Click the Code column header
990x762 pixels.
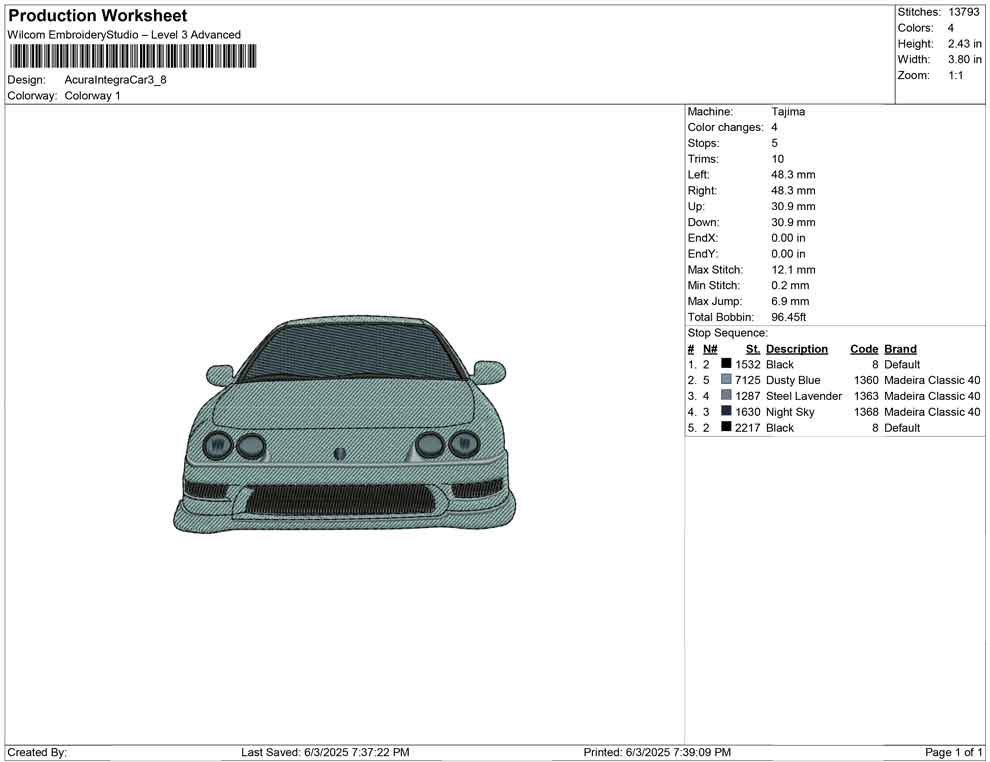pyautogui.click(x=863, y=349)
